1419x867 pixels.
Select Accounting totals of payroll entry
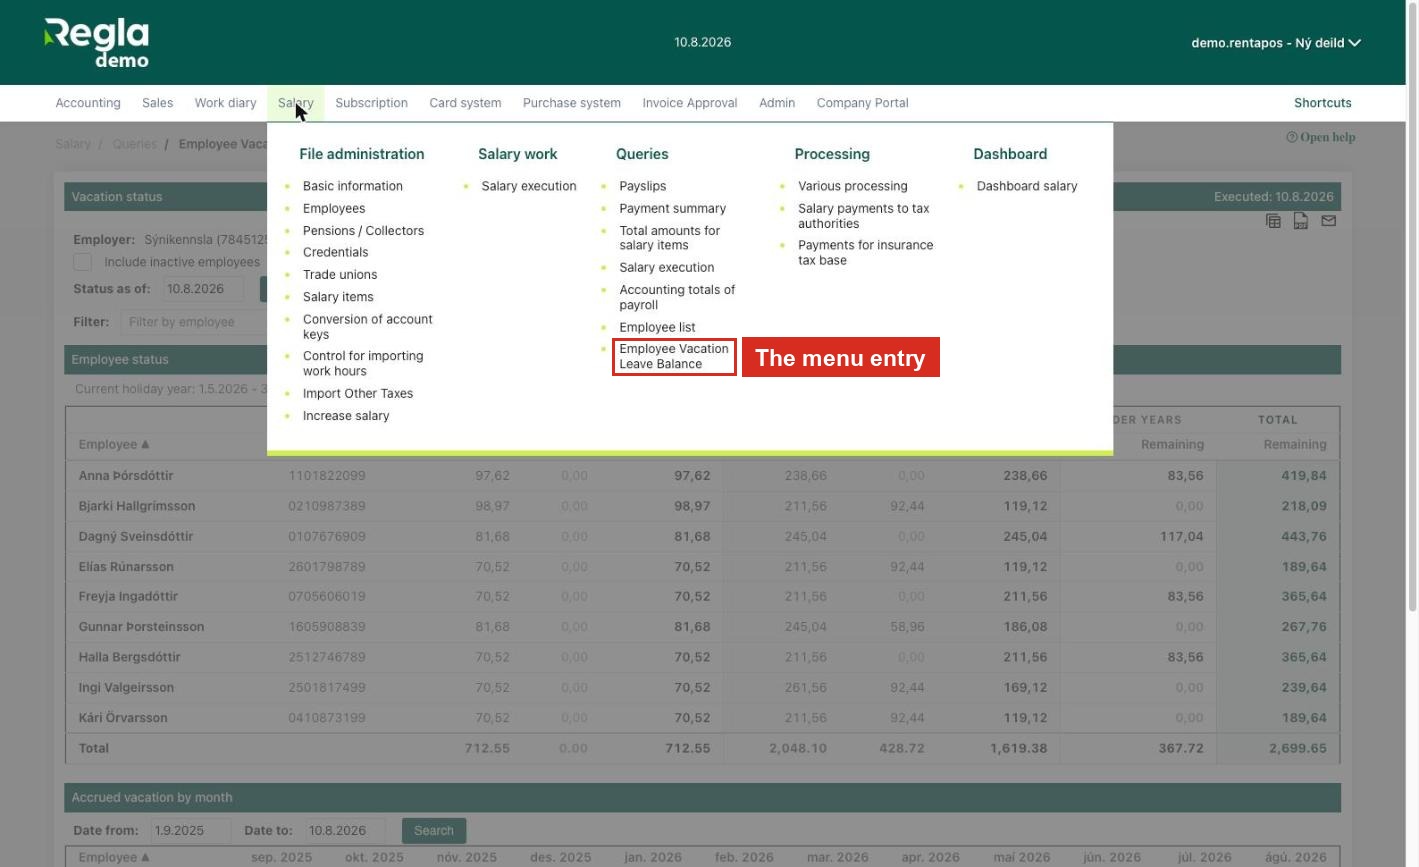coord(677,297)
